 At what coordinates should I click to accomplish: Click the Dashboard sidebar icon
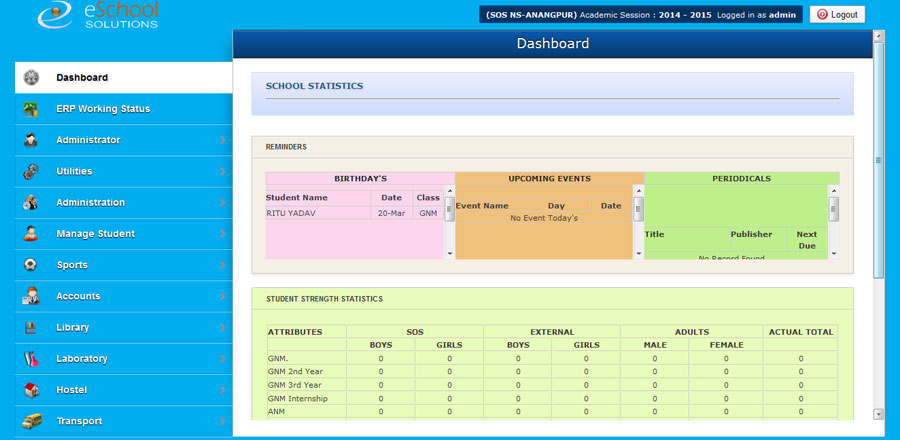(31, 77)
